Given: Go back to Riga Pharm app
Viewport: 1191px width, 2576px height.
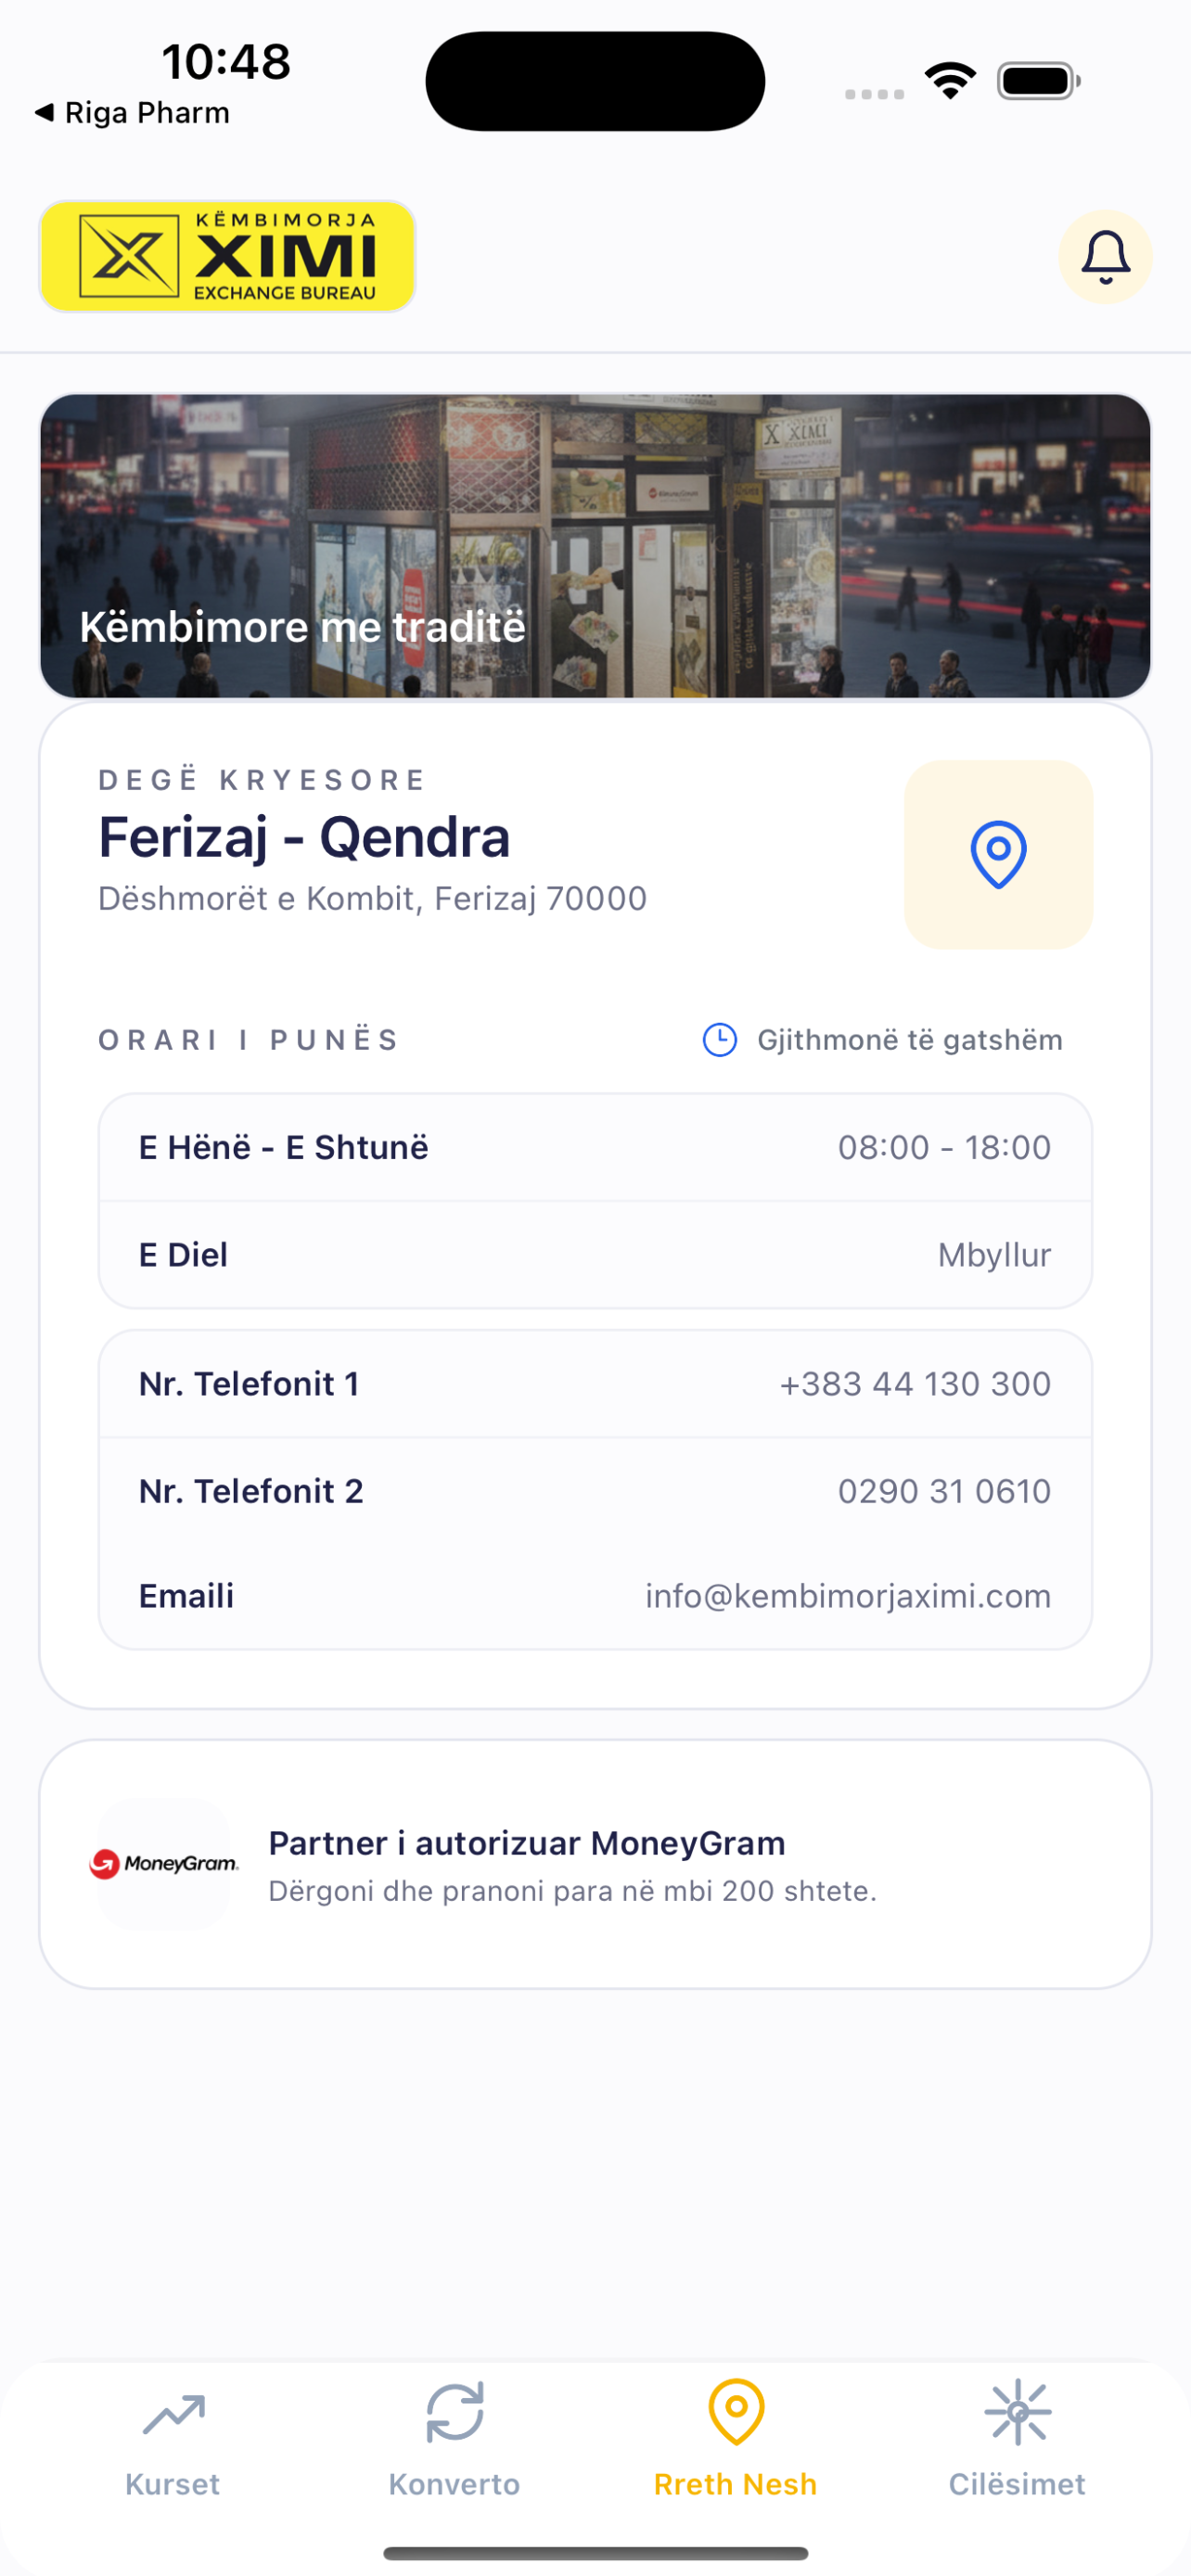Looking at the screenshot, I should [132, 113].
